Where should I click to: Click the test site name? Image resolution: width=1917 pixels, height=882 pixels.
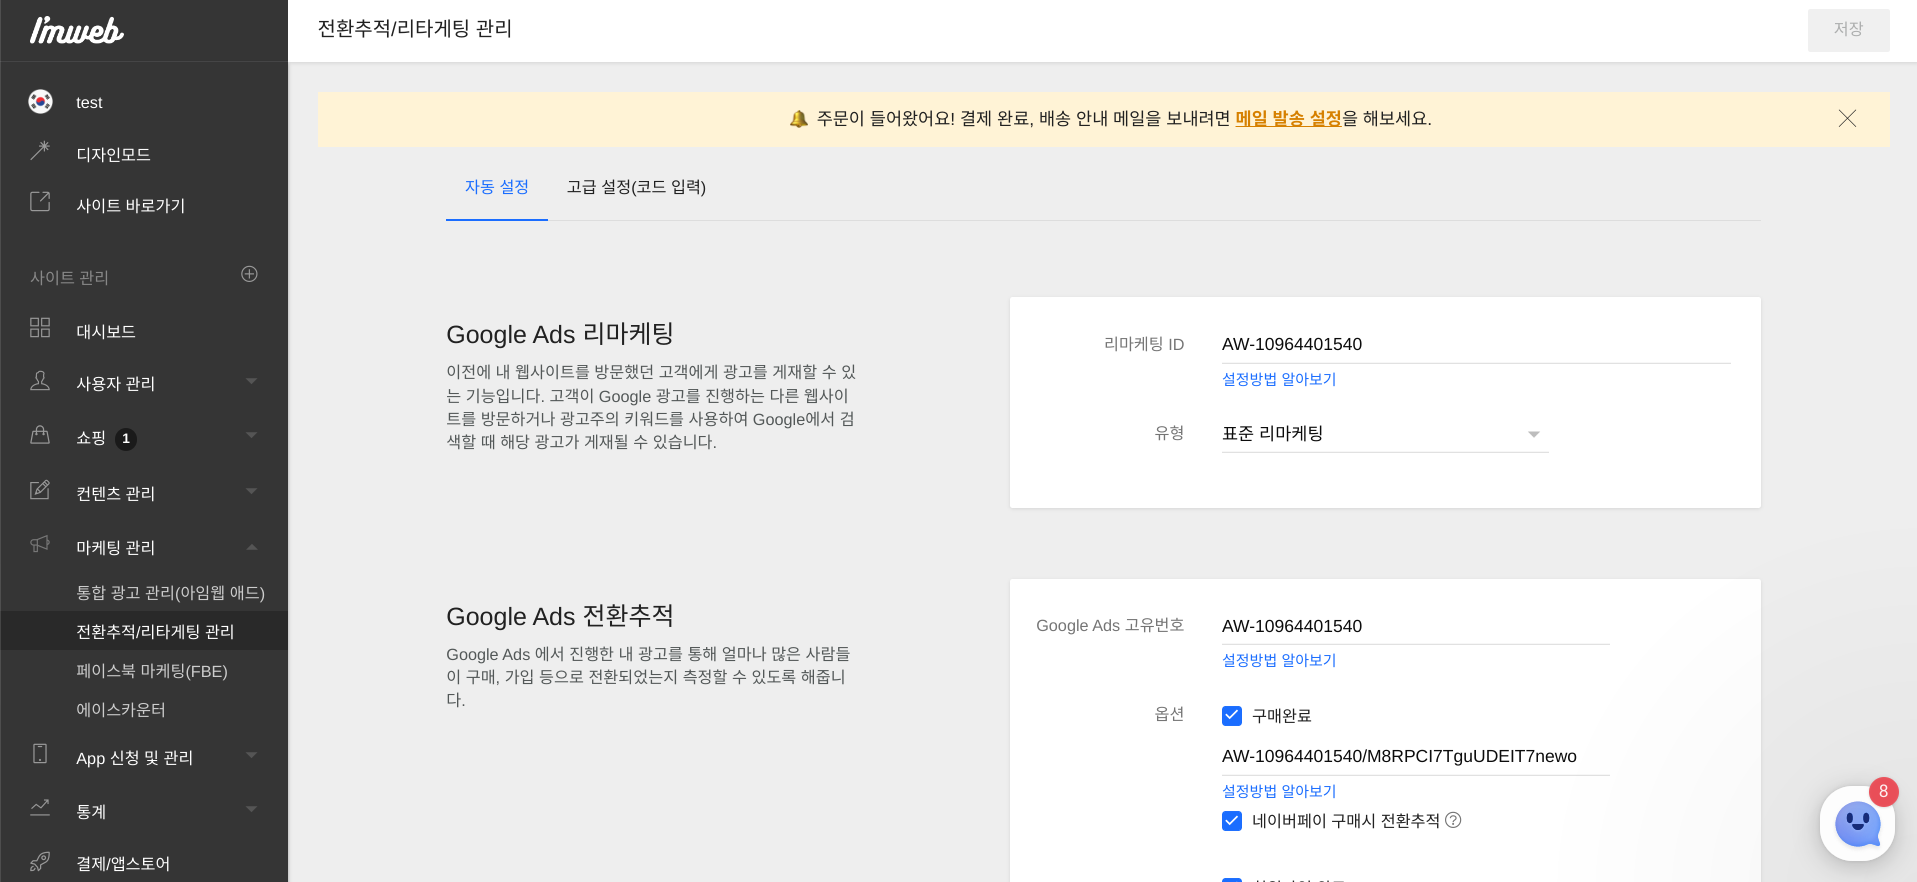point(89,102)
